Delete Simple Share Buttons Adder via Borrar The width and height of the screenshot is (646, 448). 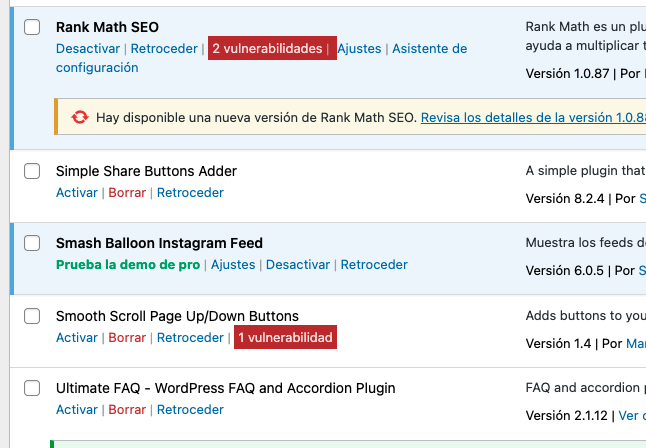tap(127, 192)
